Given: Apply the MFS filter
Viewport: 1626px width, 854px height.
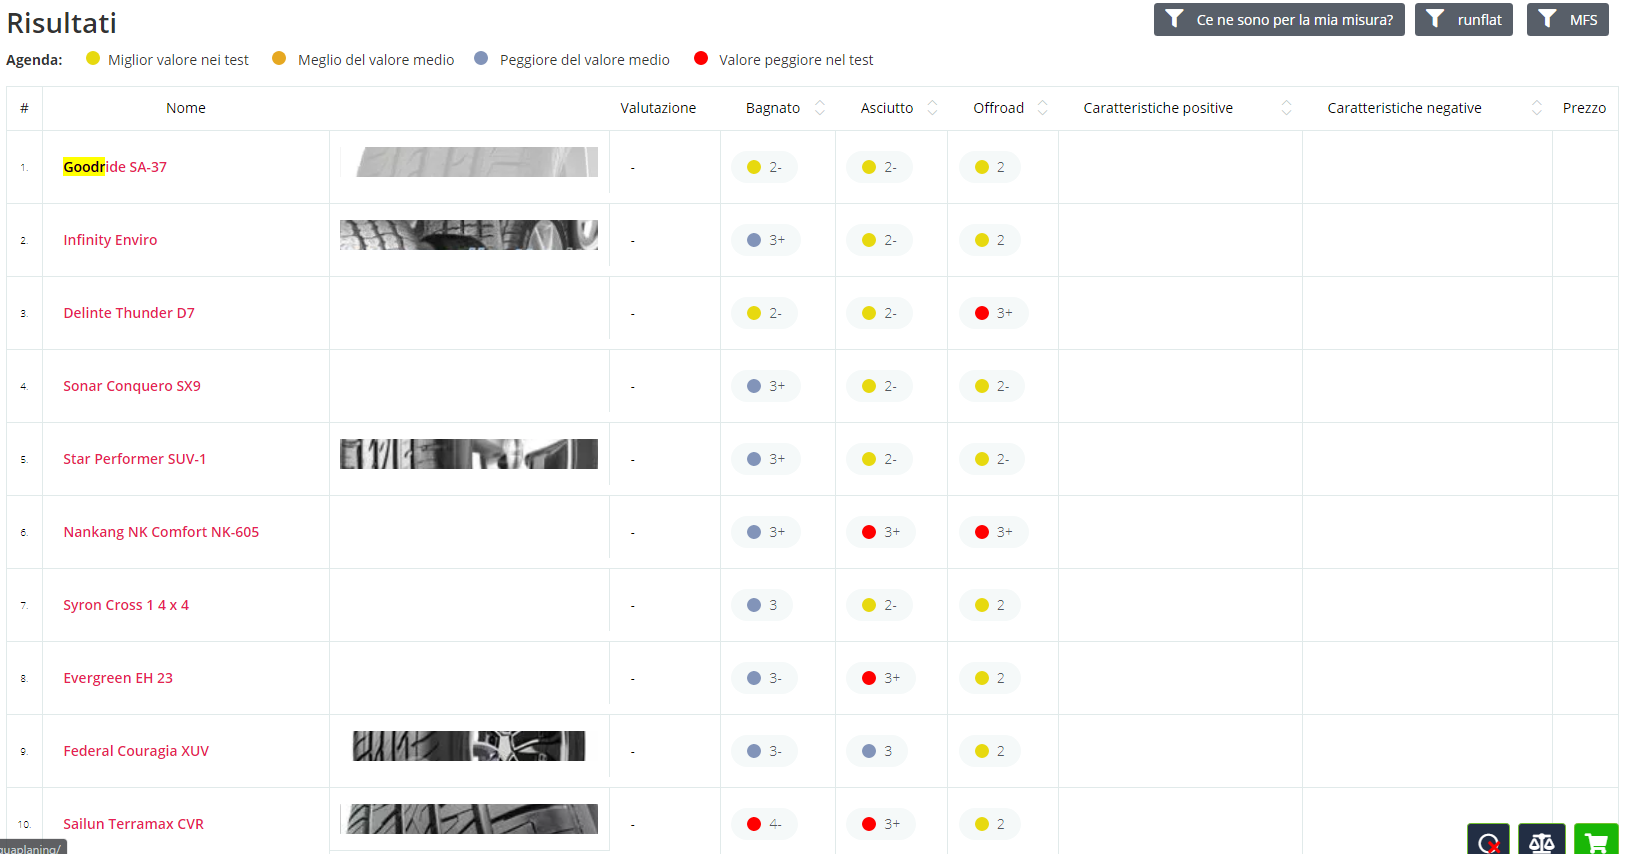Looking at the screenshot, I should click(1567, 20).
